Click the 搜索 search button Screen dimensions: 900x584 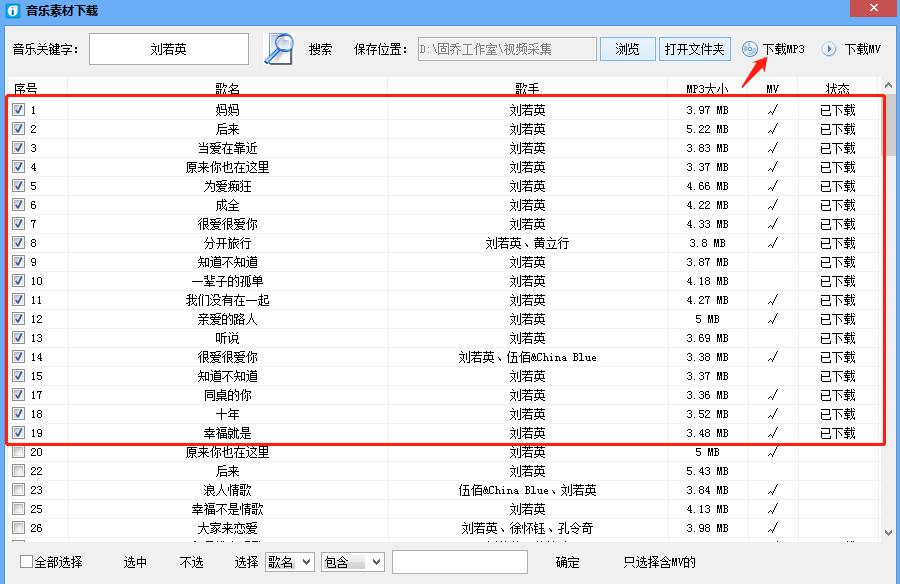pyautogui.click(x=319, y=47)
